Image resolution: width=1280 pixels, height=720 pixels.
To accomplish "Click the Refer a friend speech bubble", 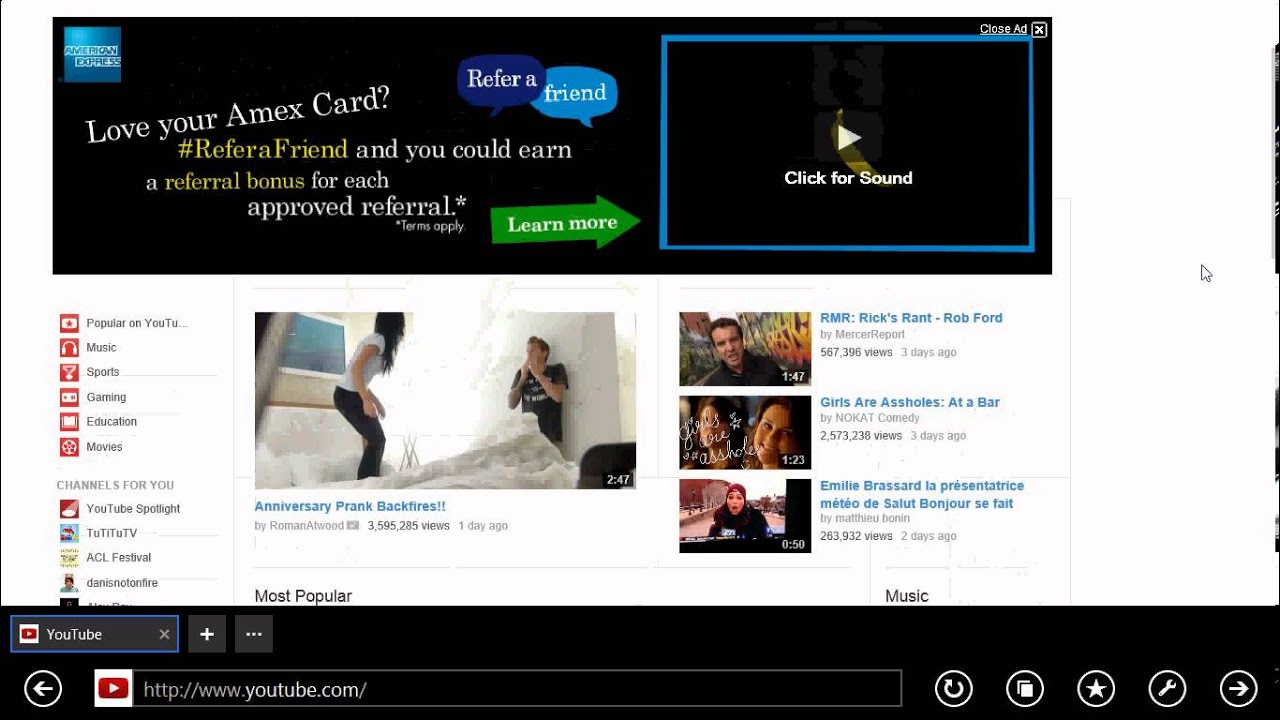I will coord(537,88).
